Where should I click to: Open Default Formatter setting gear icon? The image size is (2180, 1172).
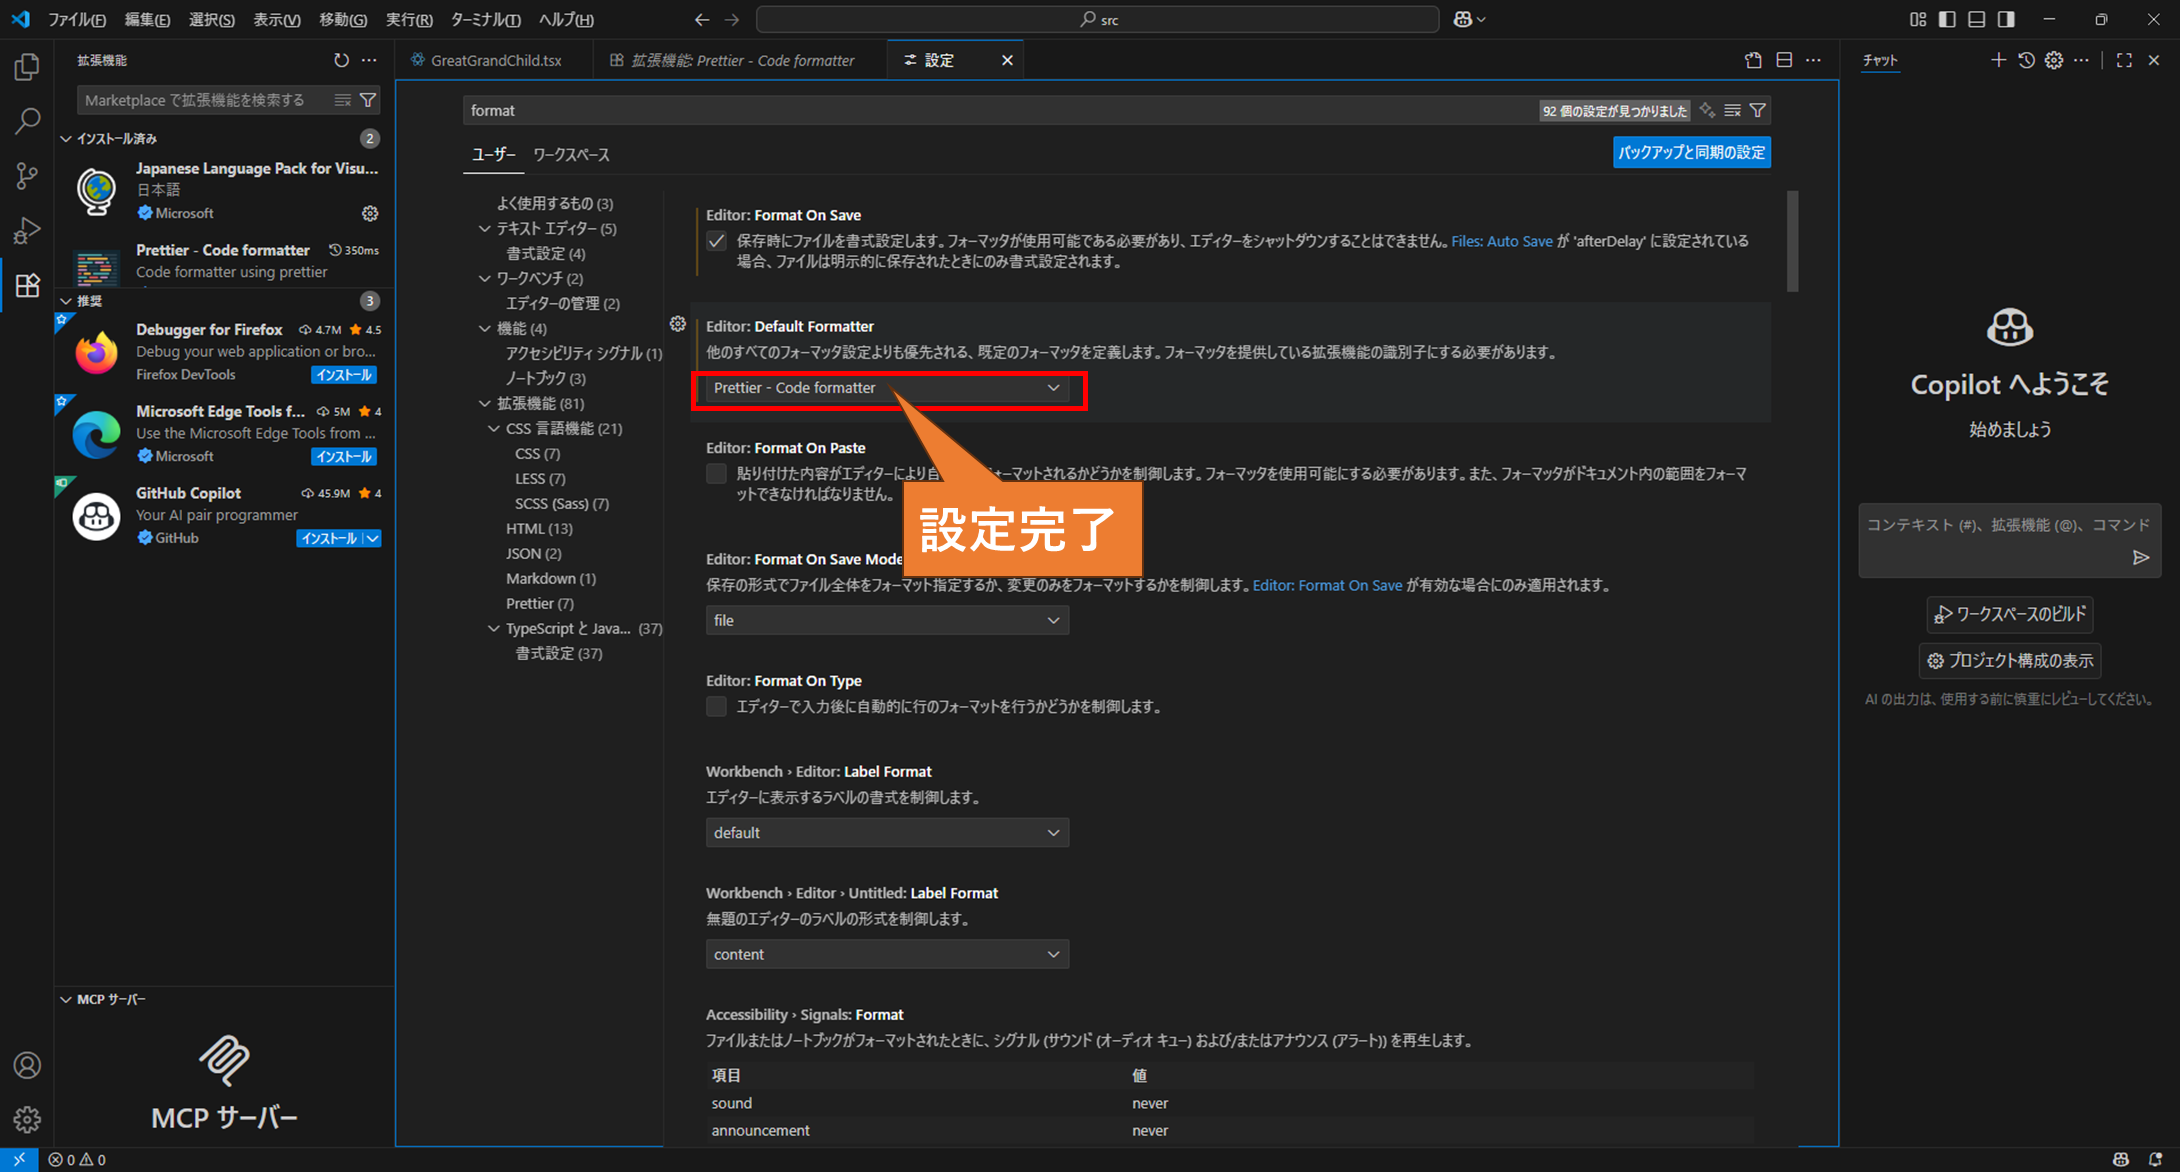(678, 324)
